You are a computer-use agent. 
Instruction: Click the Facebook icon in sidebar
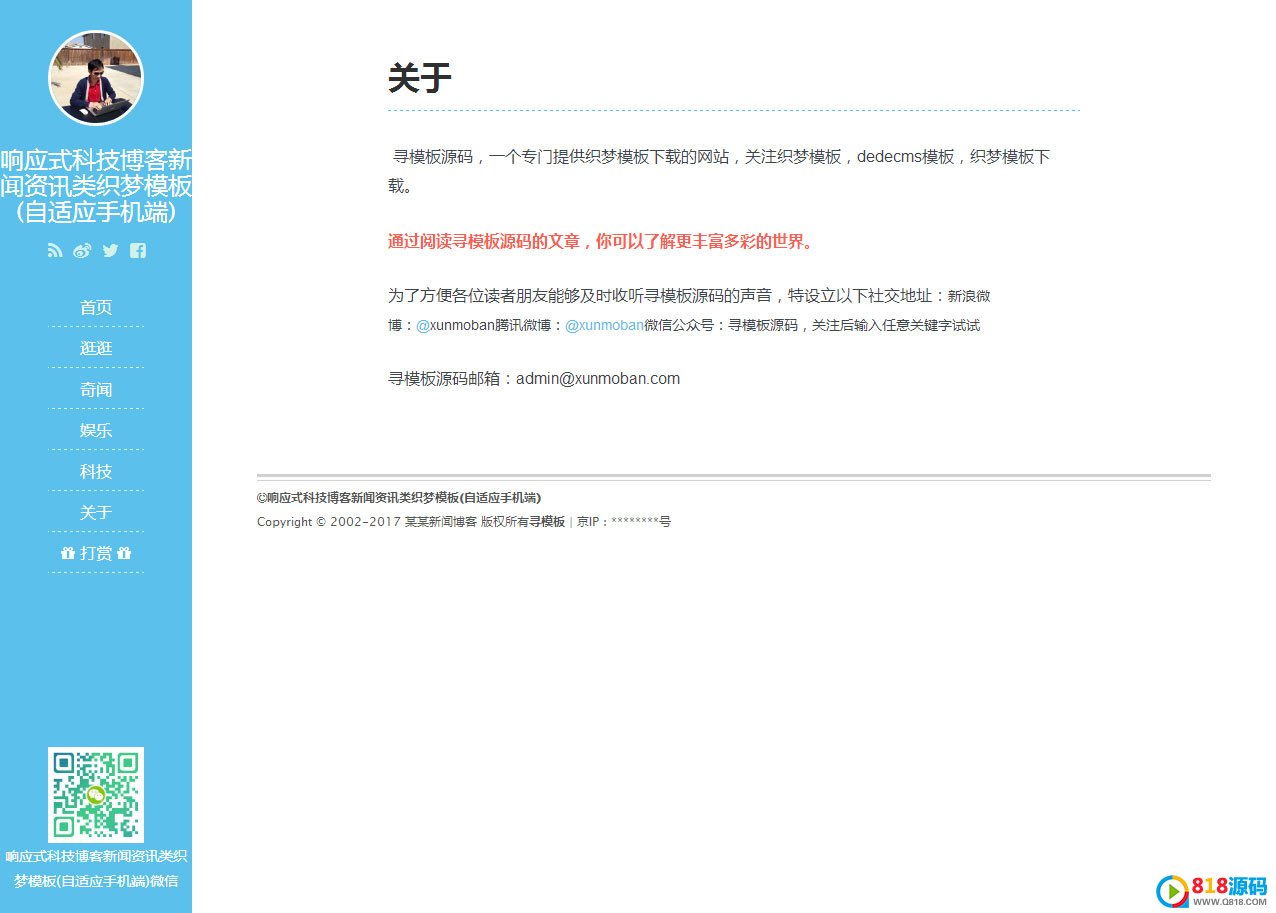[x=138, y=251]
